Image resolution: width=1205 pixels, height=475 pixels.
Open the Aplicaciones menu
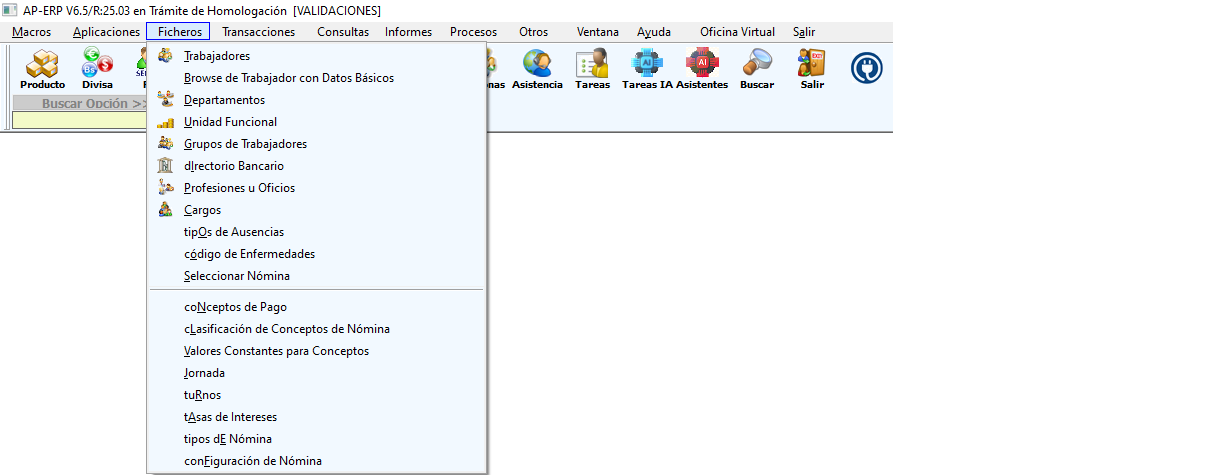[x=107, y=32]
